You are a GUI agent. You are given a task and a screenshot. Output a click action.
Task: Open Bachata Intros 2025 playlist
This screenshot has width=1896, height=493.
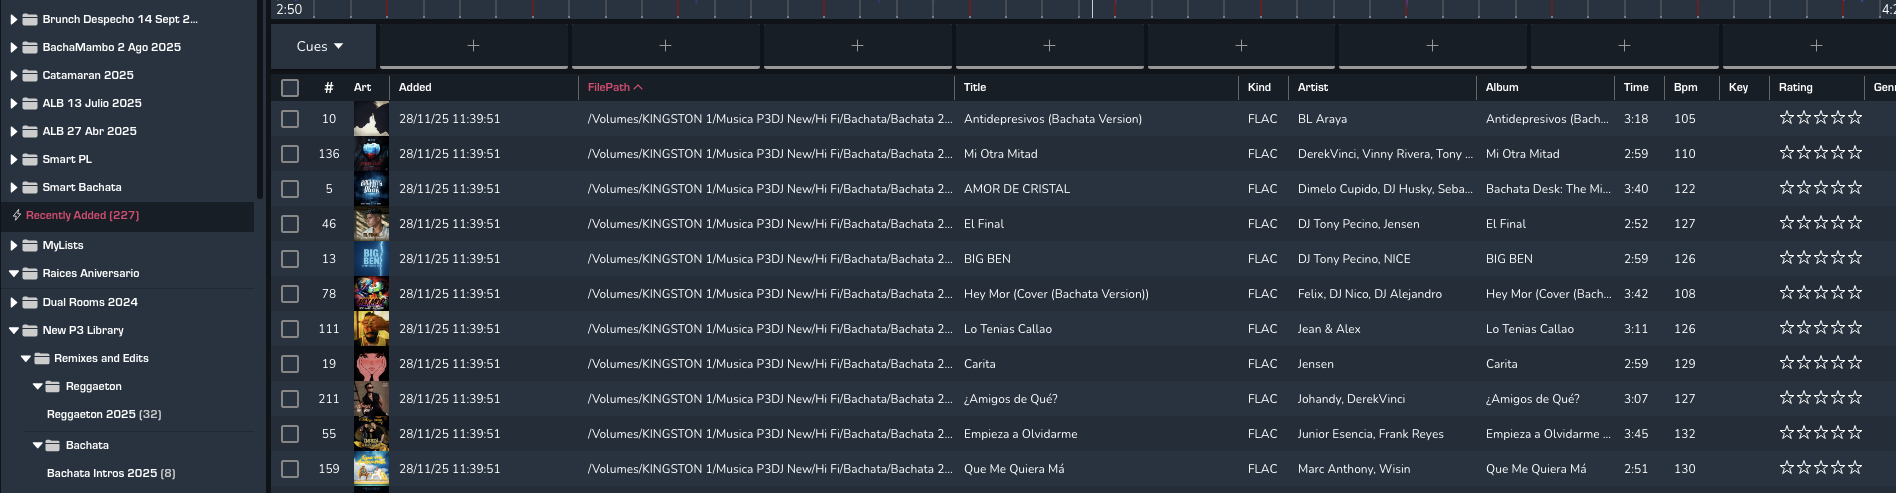click(x=110, y=473)
